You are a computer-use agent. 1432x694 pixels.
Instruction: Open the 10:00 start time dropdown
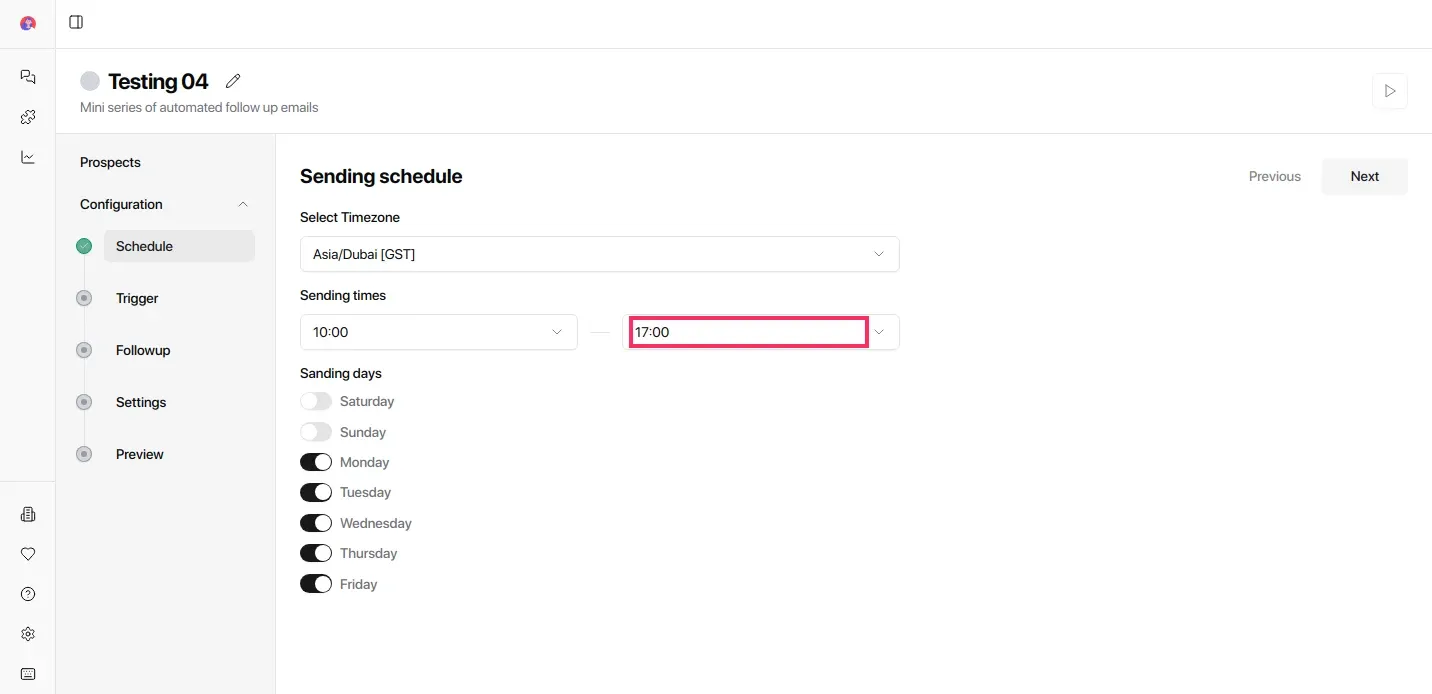[438, 332]
